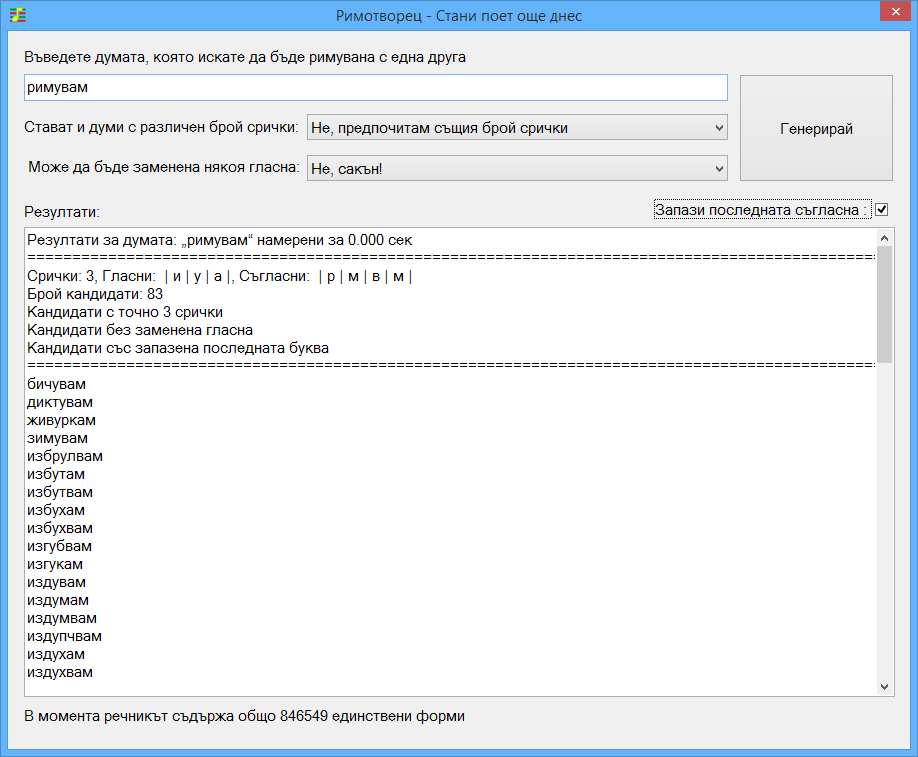The width and height of the screenshot is (918, 757).
Task: Click the result word зимувам
Action: click(x=57, y=438)
